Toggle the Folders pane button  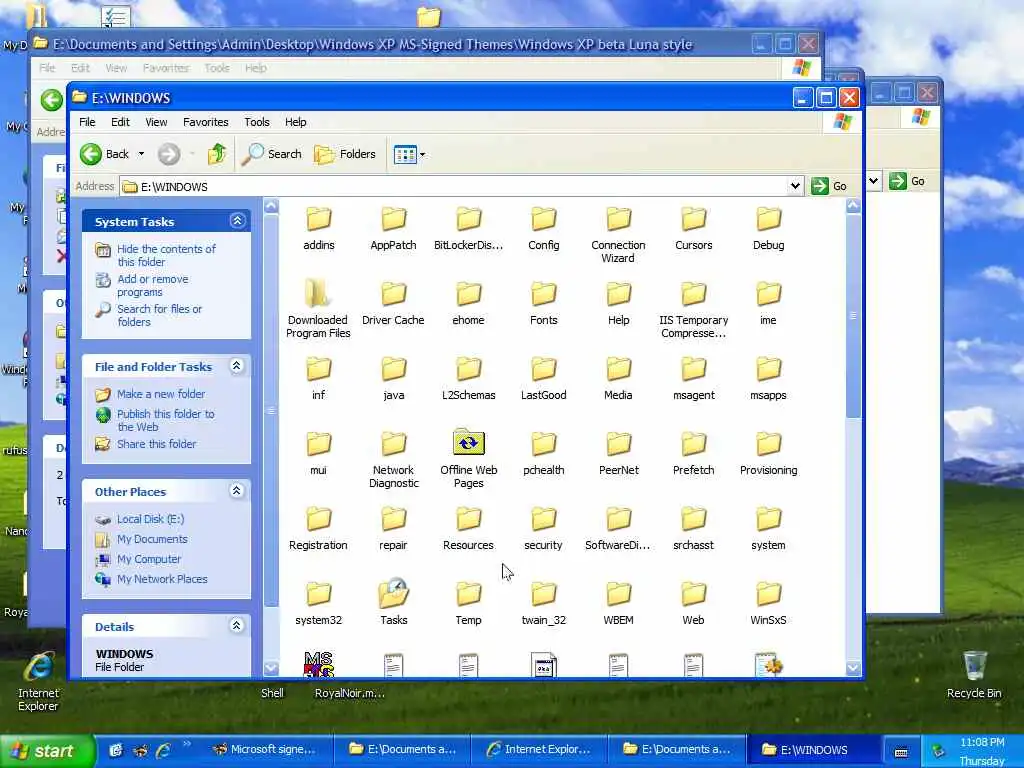tap(345, 154)
